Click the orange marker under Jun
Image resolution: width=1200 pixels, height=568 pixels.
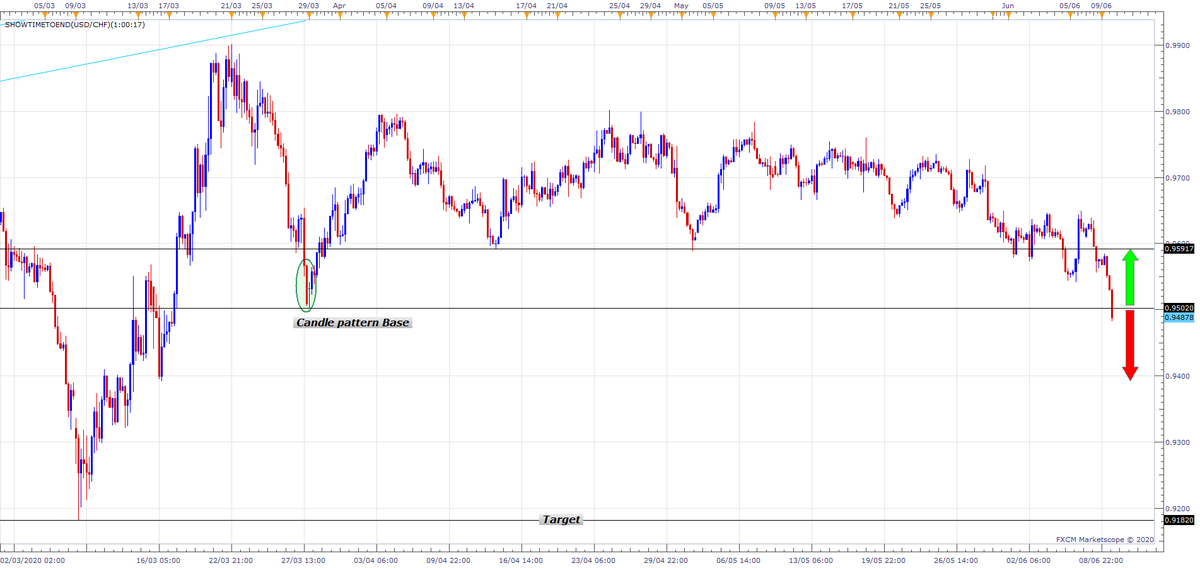[x=1008, y=15]
